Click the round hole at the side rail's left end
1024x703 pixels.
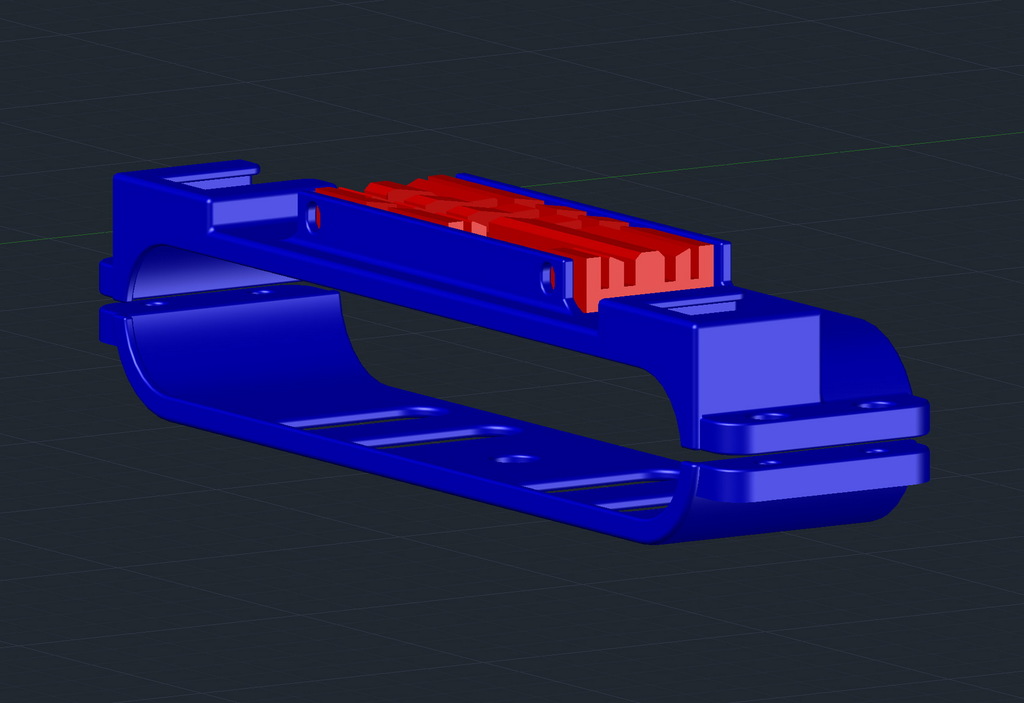(x=313, y=216)
